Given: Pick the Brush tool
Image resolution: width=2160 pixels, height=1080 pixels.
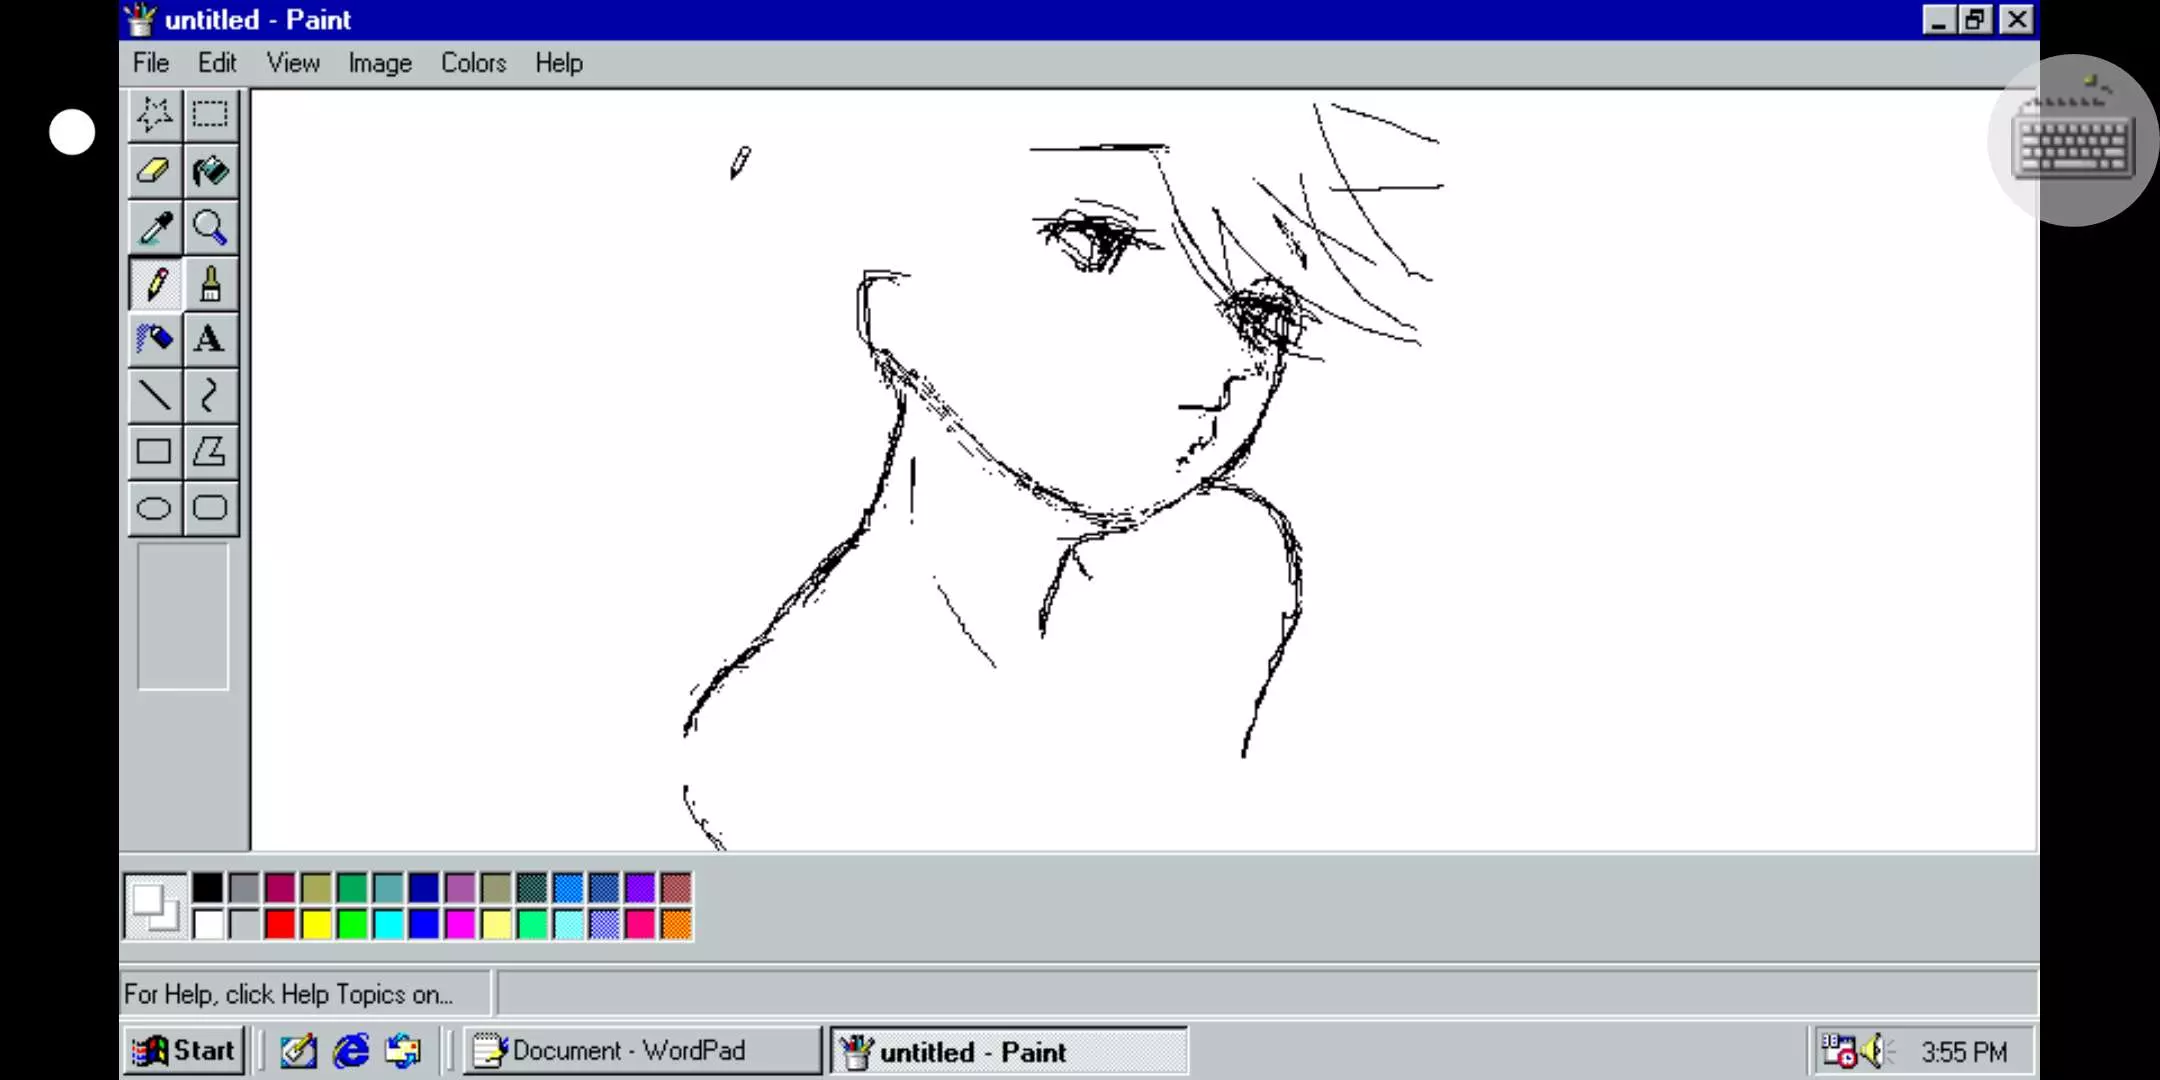Looking at the screenshot, I should click(x=210, y=285).
